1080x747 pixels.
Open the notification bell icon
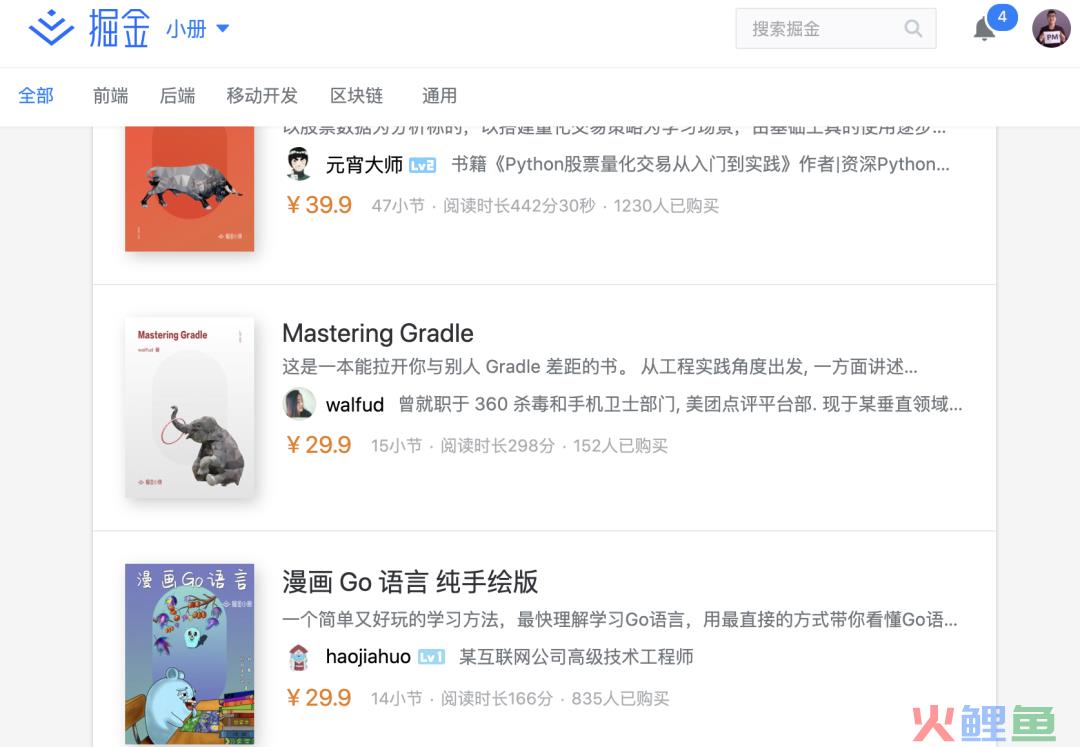pyautogui.click(x=984, y=29)
